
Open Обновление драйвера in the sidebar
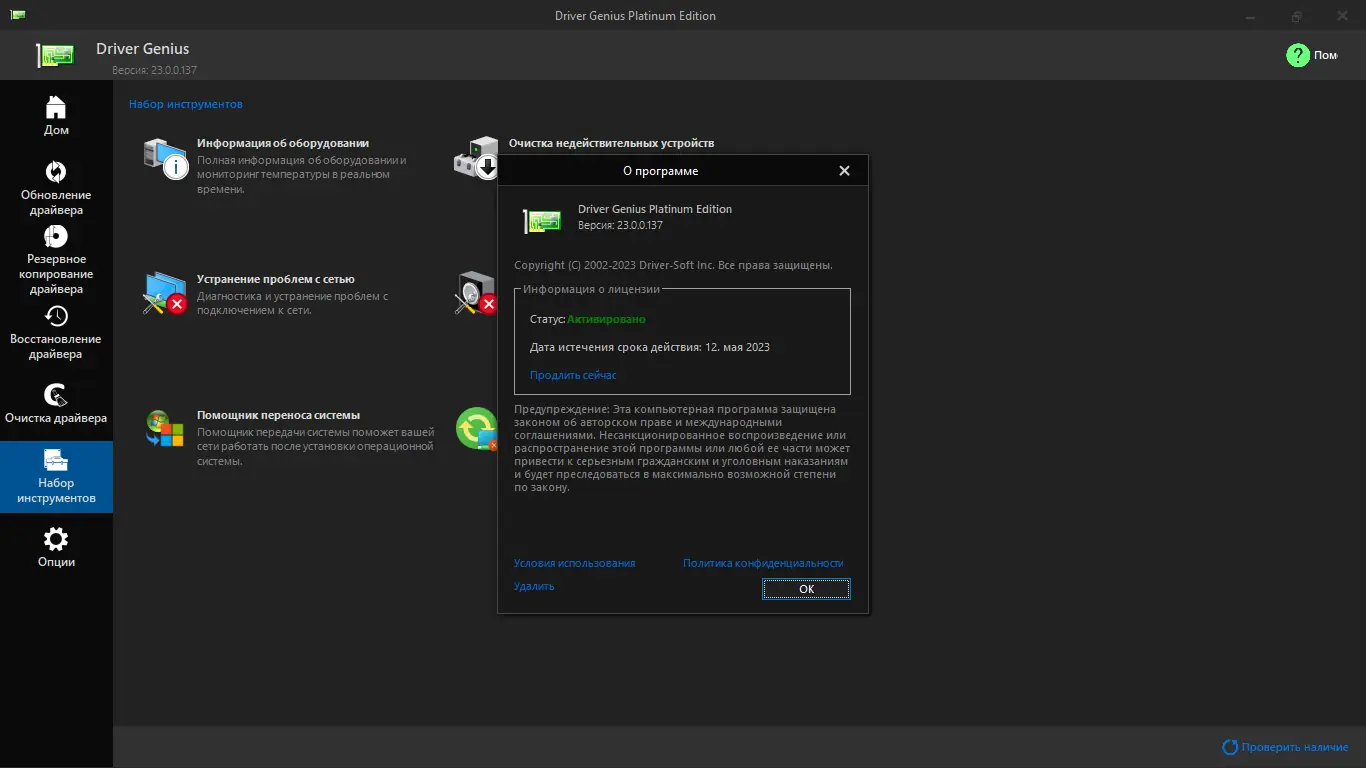(x=56, y=188)
